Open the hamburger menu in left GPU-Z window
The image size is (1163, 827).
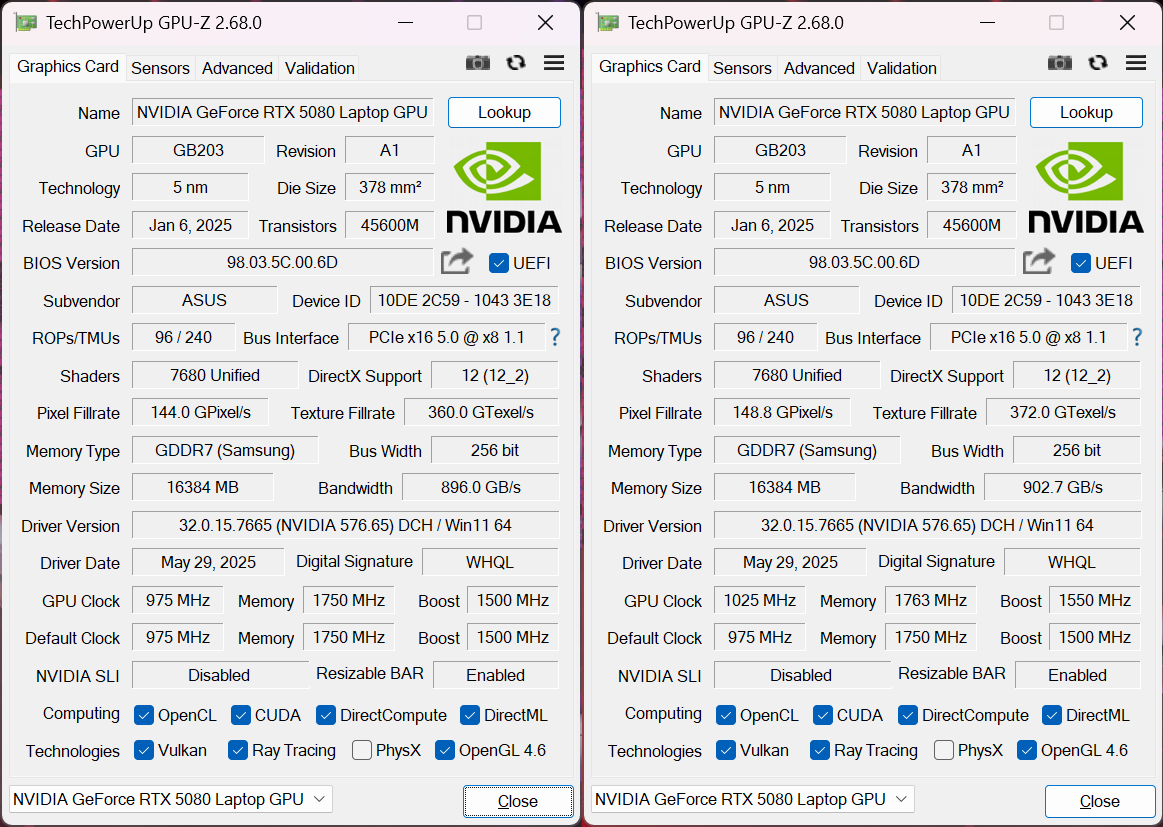point(554,63)
